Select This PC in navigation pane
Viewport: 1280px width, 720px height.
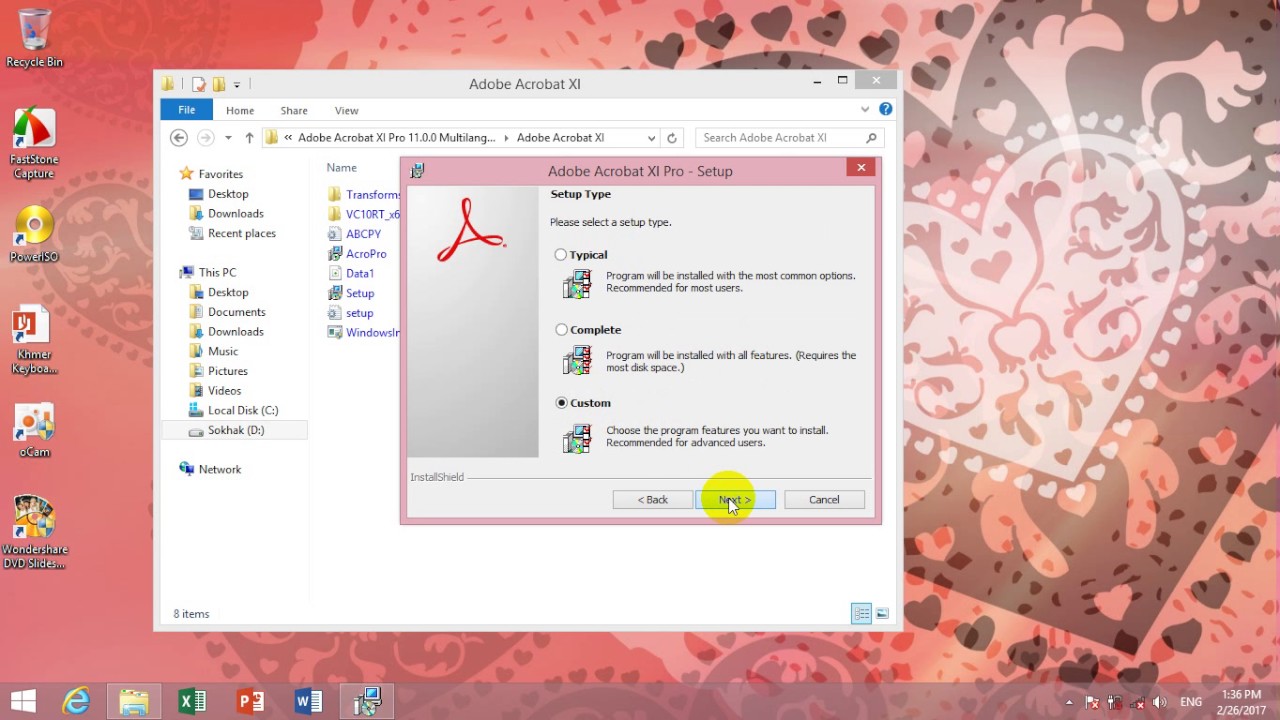tap(217, 272)
